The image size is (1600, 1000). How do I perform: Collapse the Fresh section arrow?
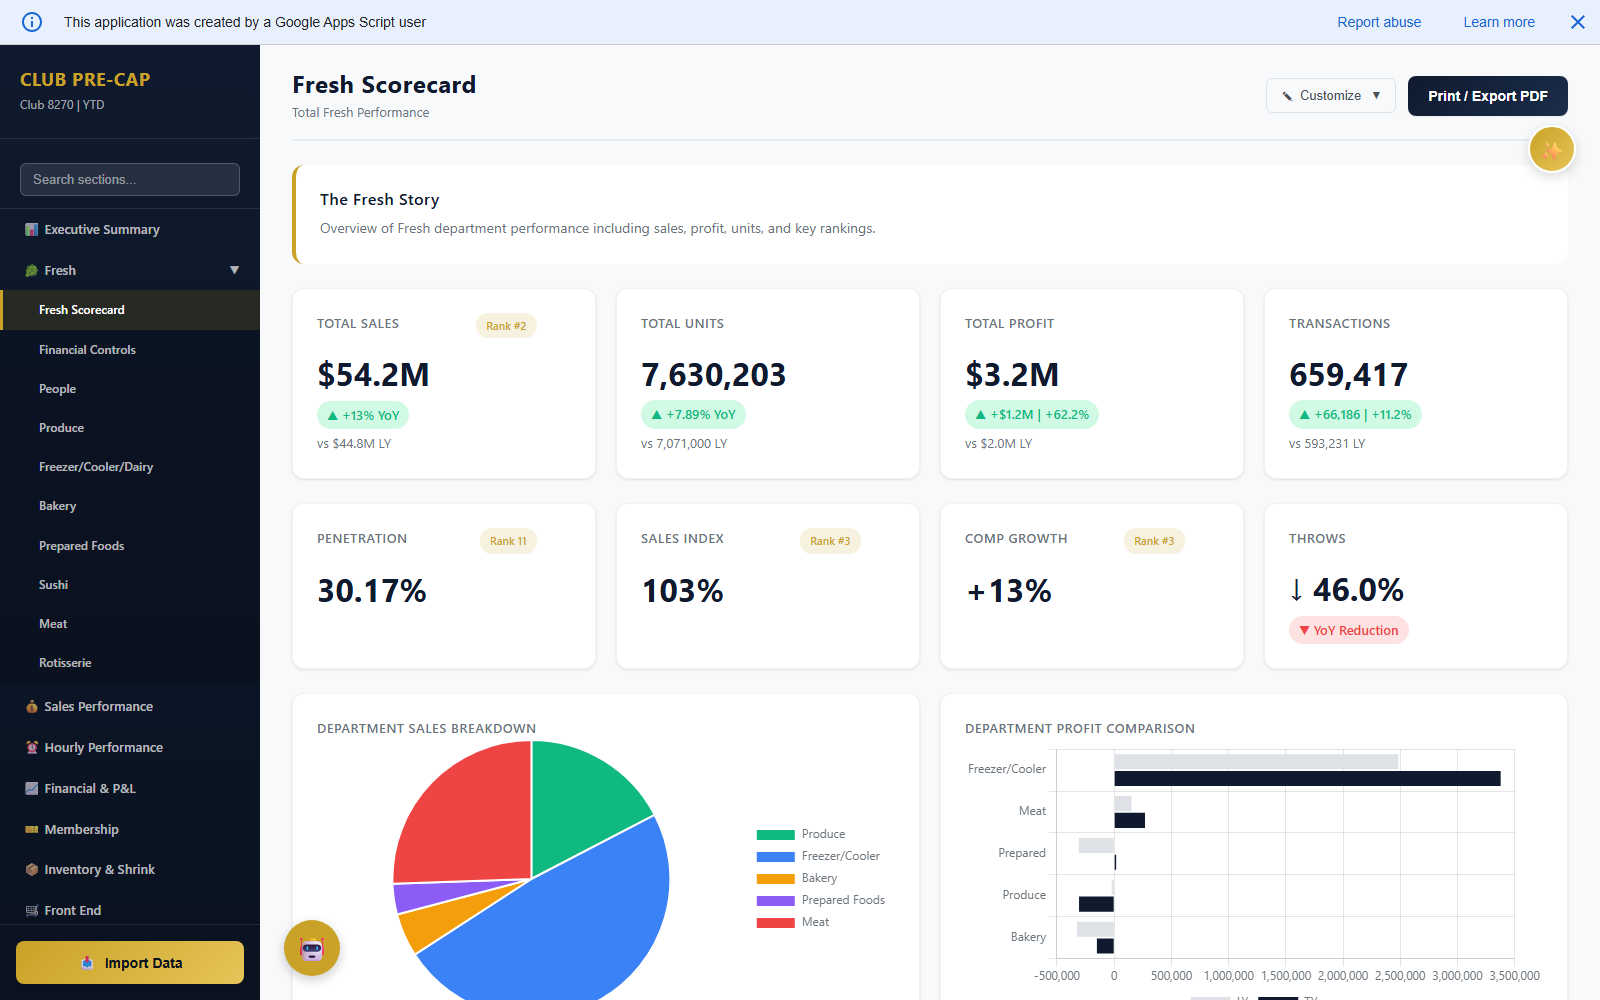click(235, 270)
